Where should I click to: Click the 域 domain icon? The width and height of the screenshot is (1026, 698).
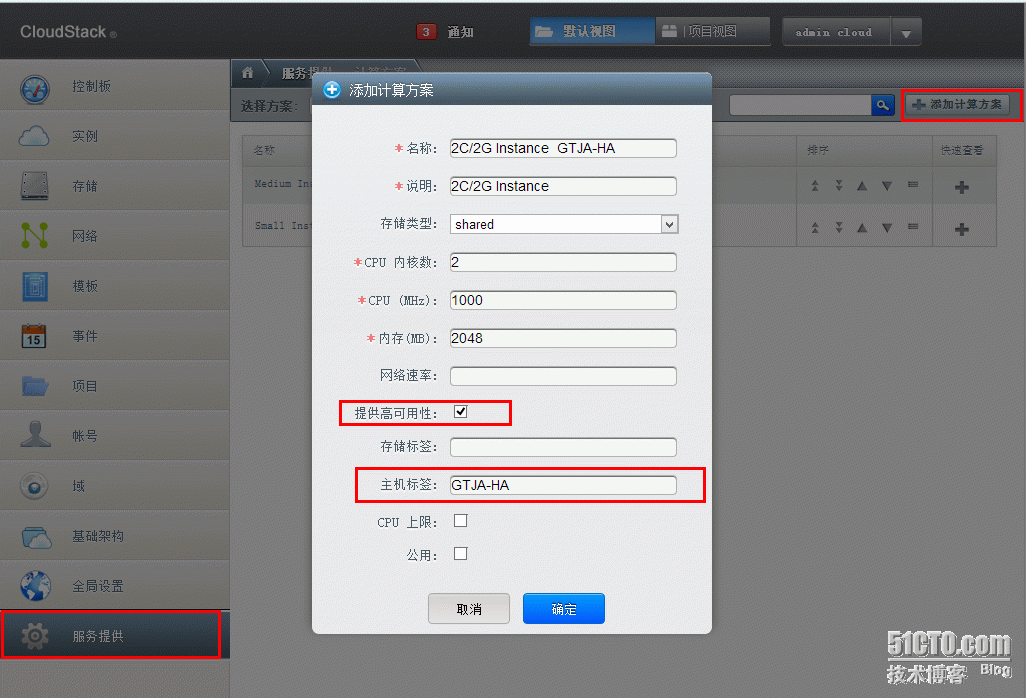[34, 485]
